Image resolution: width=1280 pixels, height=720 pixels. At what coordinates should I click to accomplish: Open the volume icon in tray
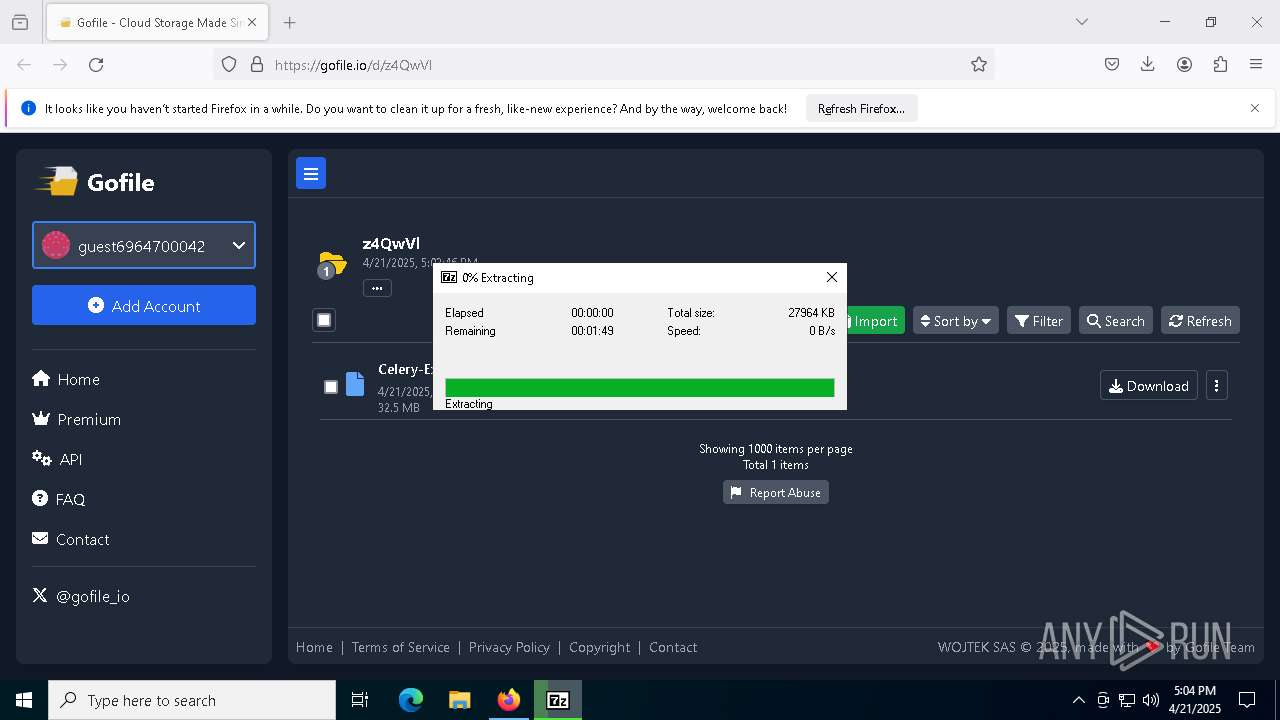pos(1151,700)
